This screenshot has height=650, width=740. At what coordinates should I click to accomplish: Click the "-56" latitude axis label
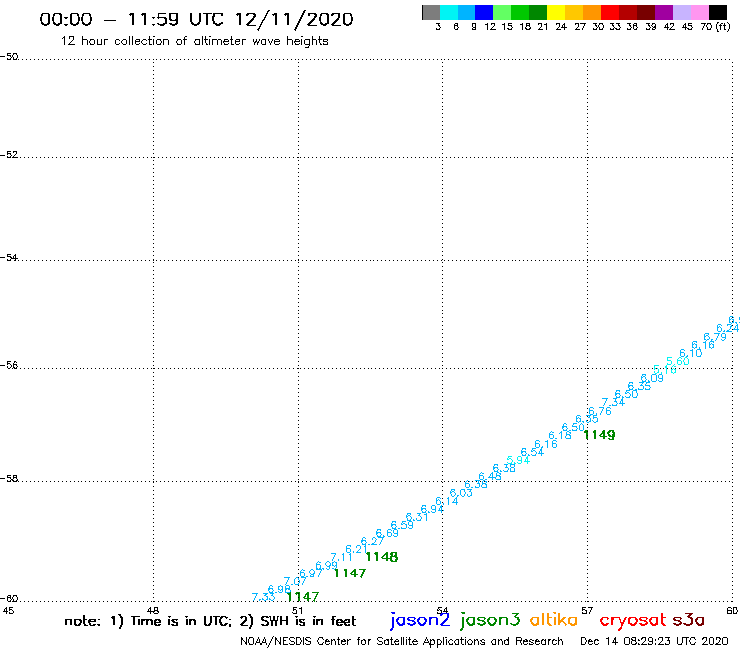point(9,365)
